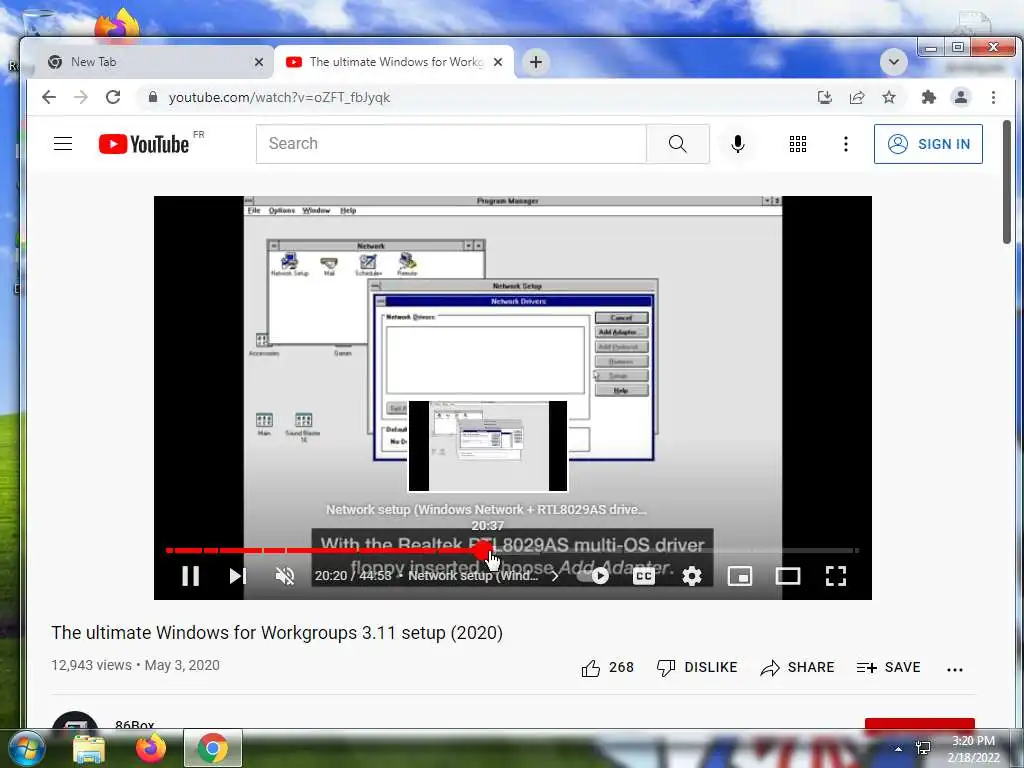Search with voice microphone

(x=737, y=144)
